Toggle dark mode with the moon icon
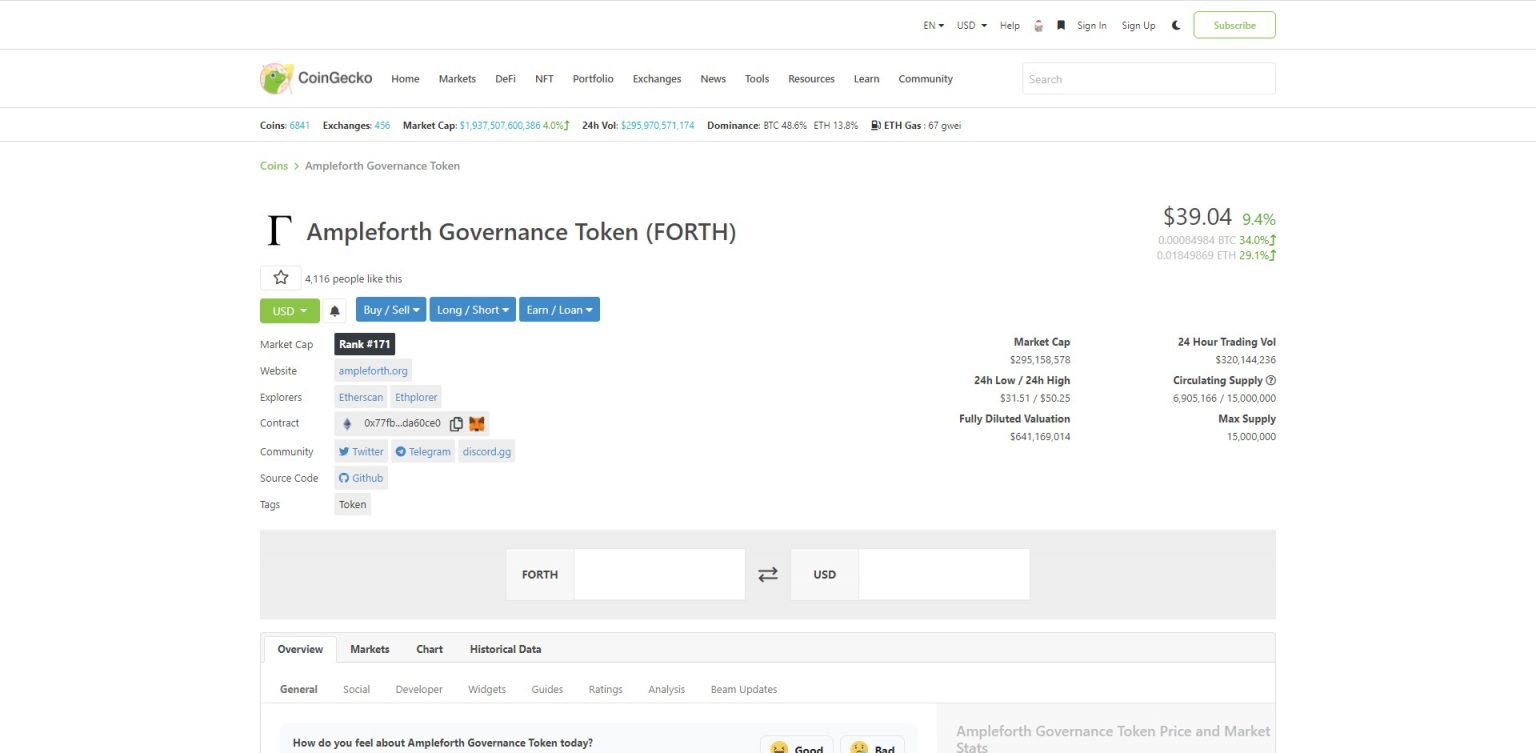1536x753 pixels. (1175, 24)
